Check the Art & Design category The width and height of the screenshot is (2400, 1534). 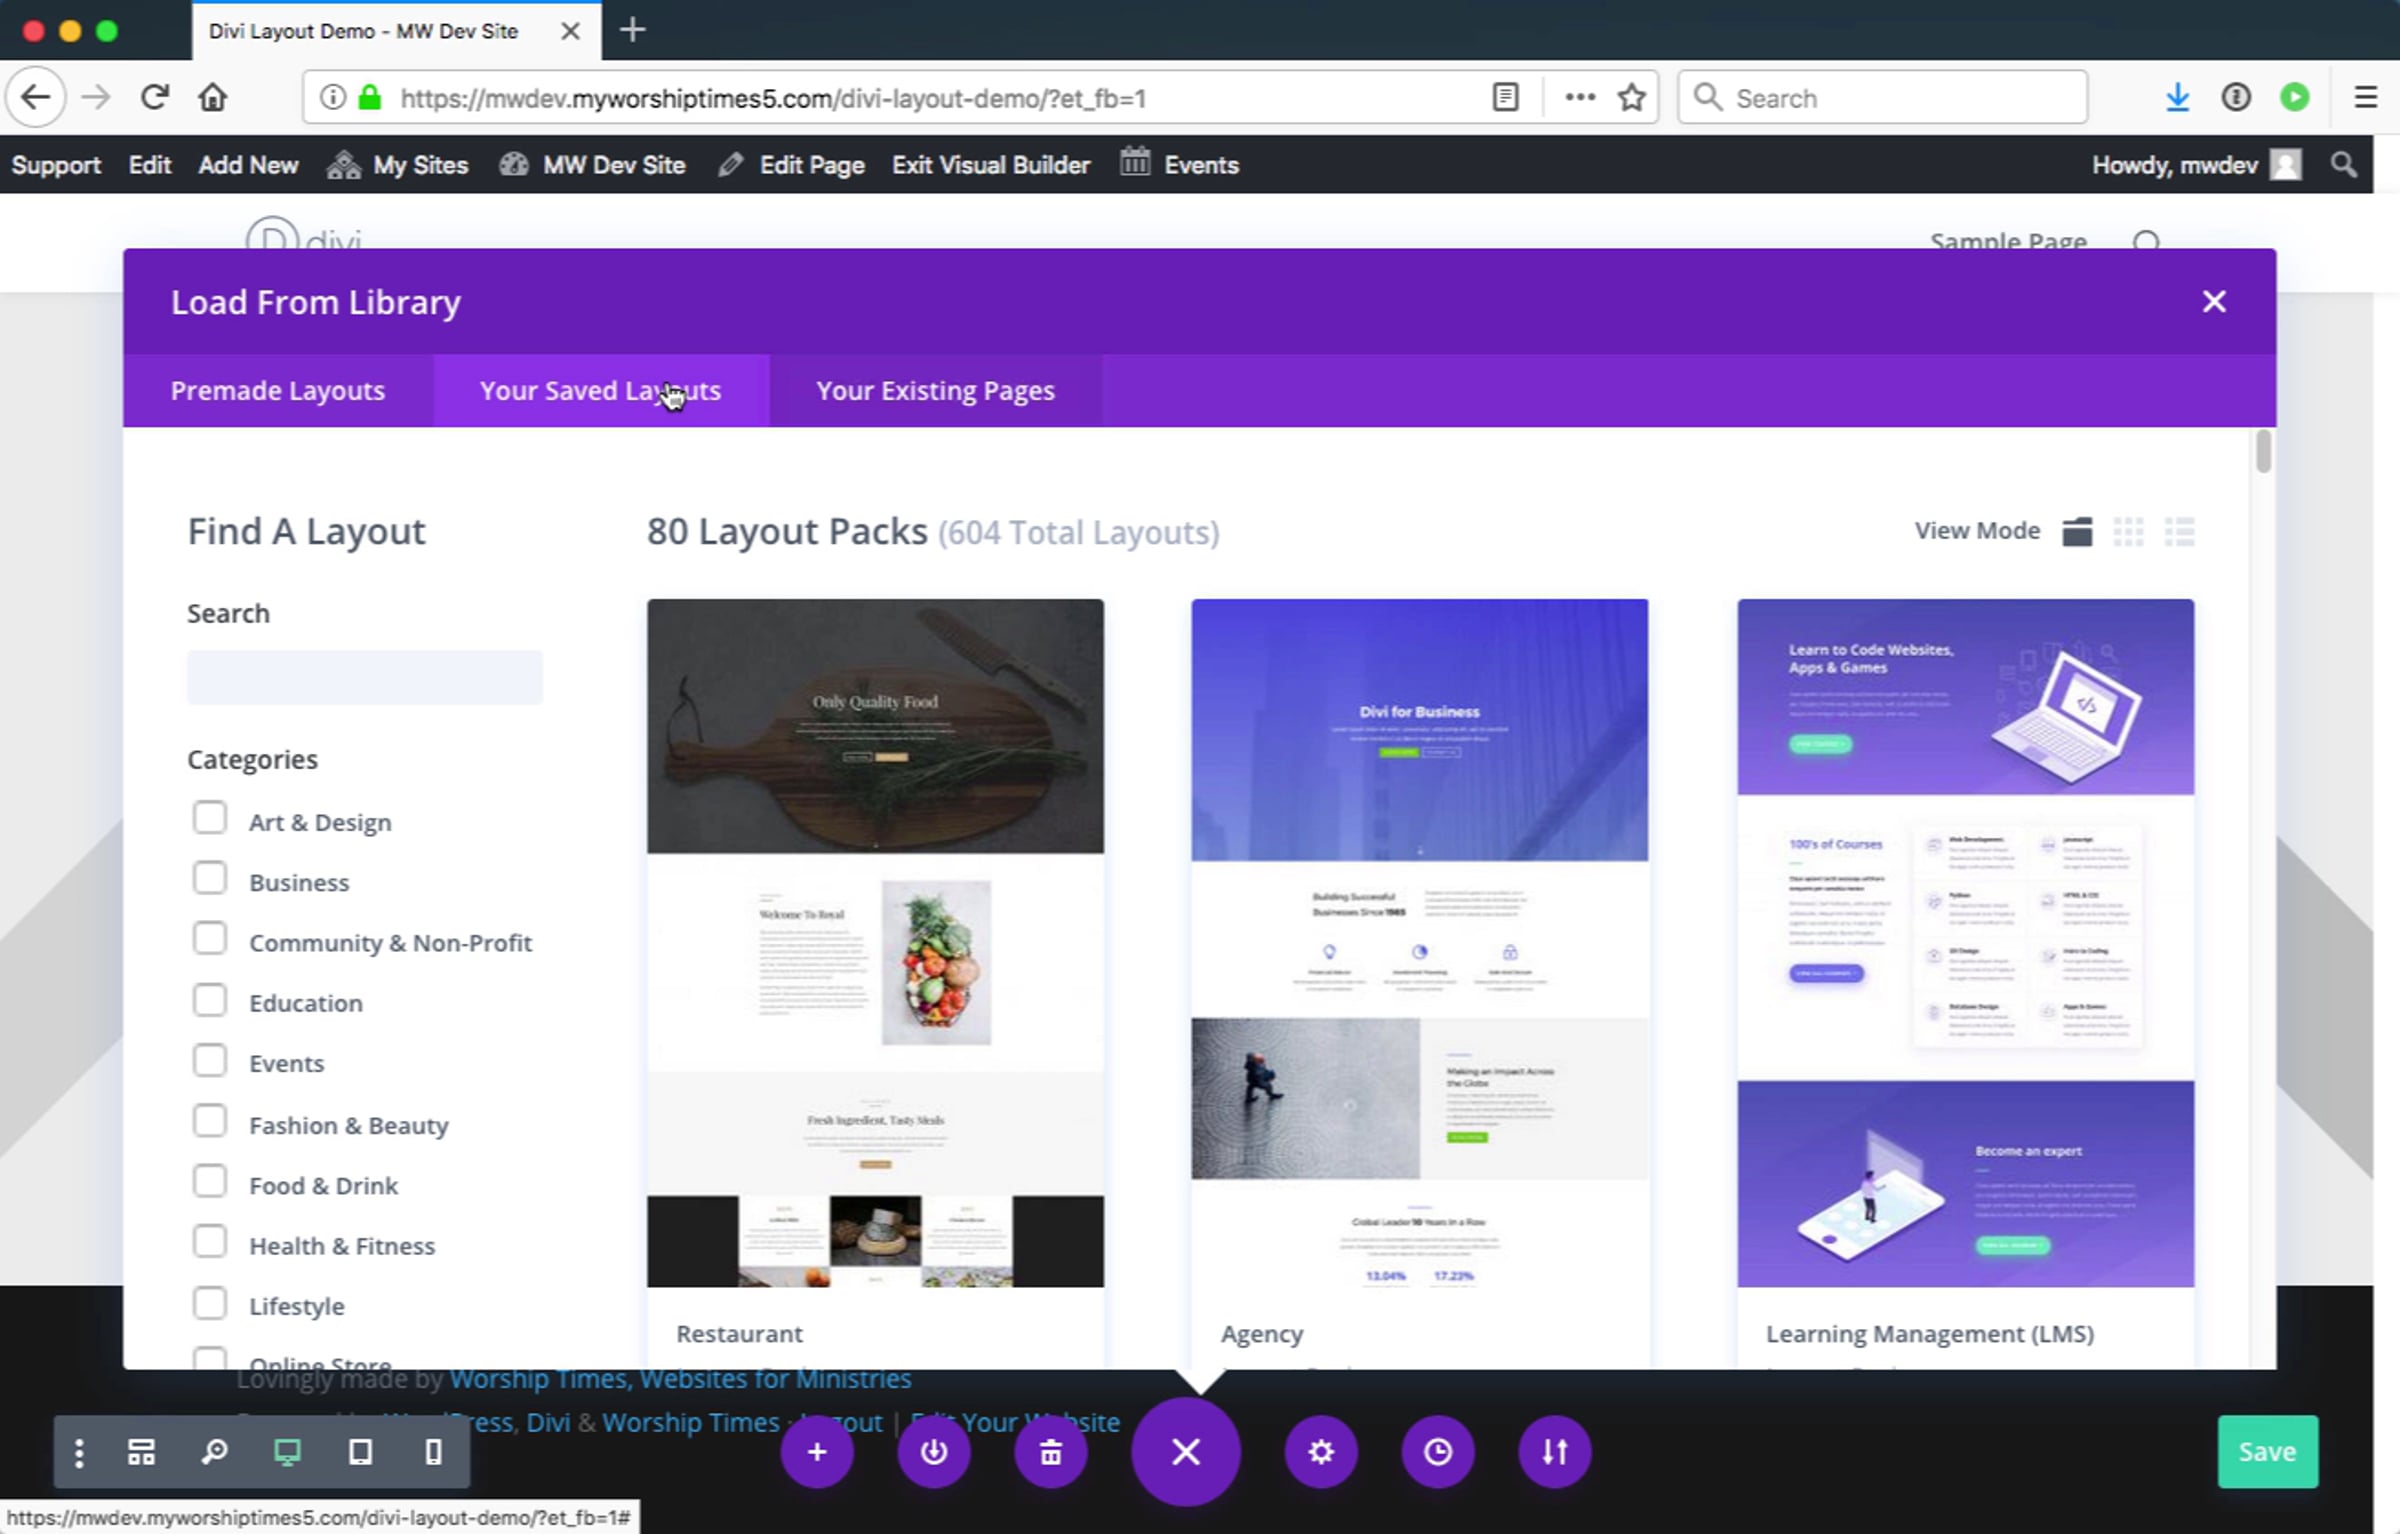(x=210, y=818)
